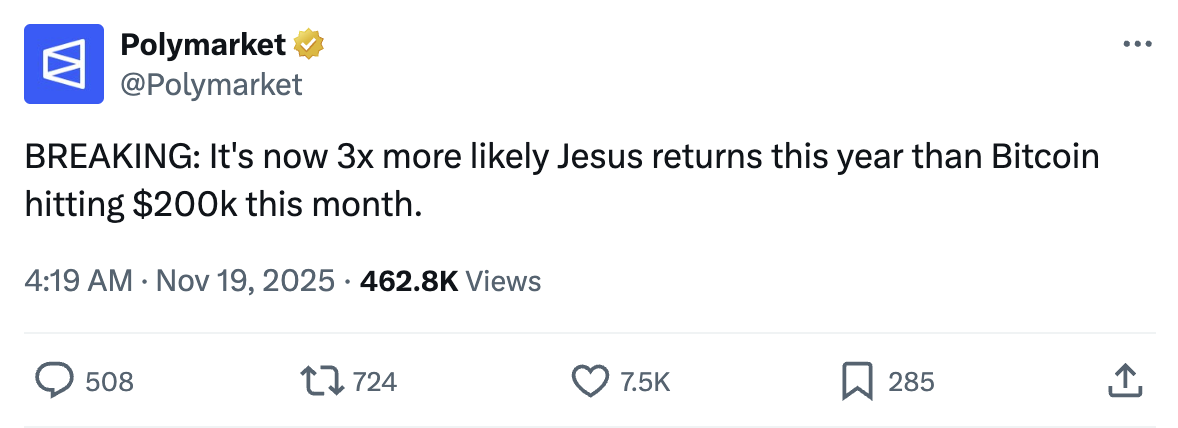Image resolution: width=1178 pixels, height=428 pixels.
Task: Click the gold verified badge
Action: [308, 44]
